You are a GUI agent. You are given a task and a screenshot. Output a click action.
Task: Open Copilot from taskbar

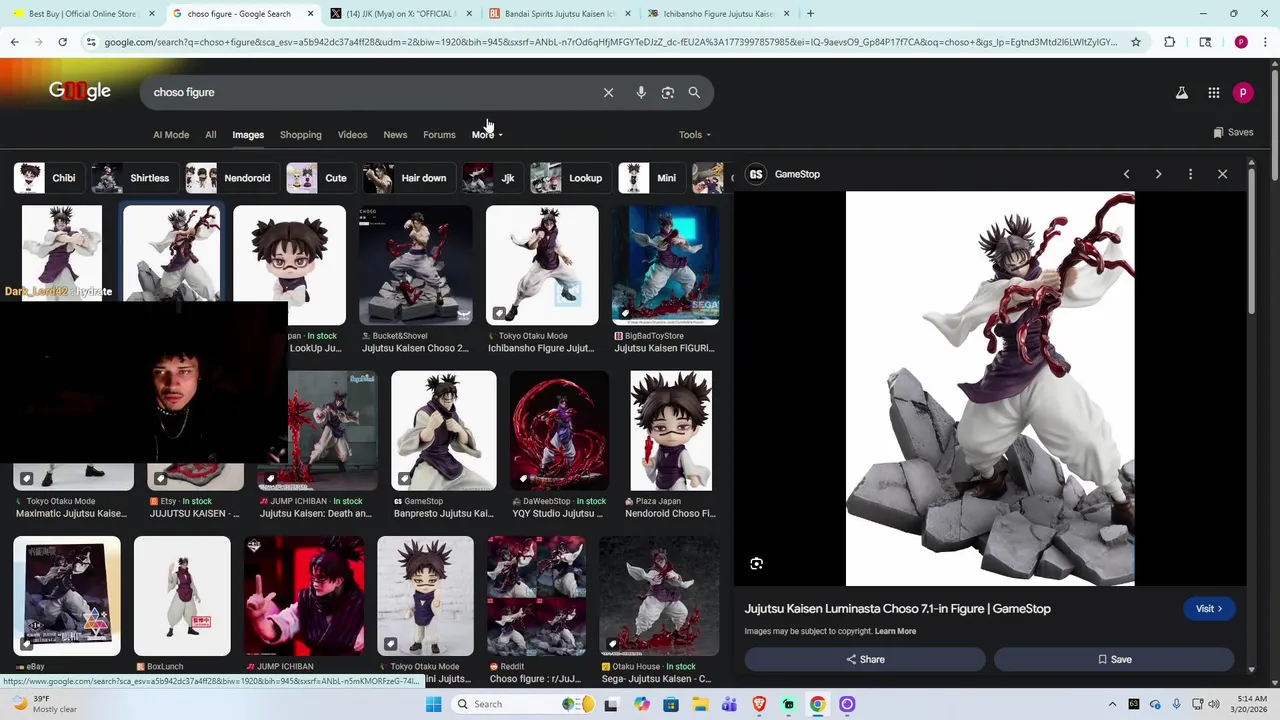coord(641,704)
